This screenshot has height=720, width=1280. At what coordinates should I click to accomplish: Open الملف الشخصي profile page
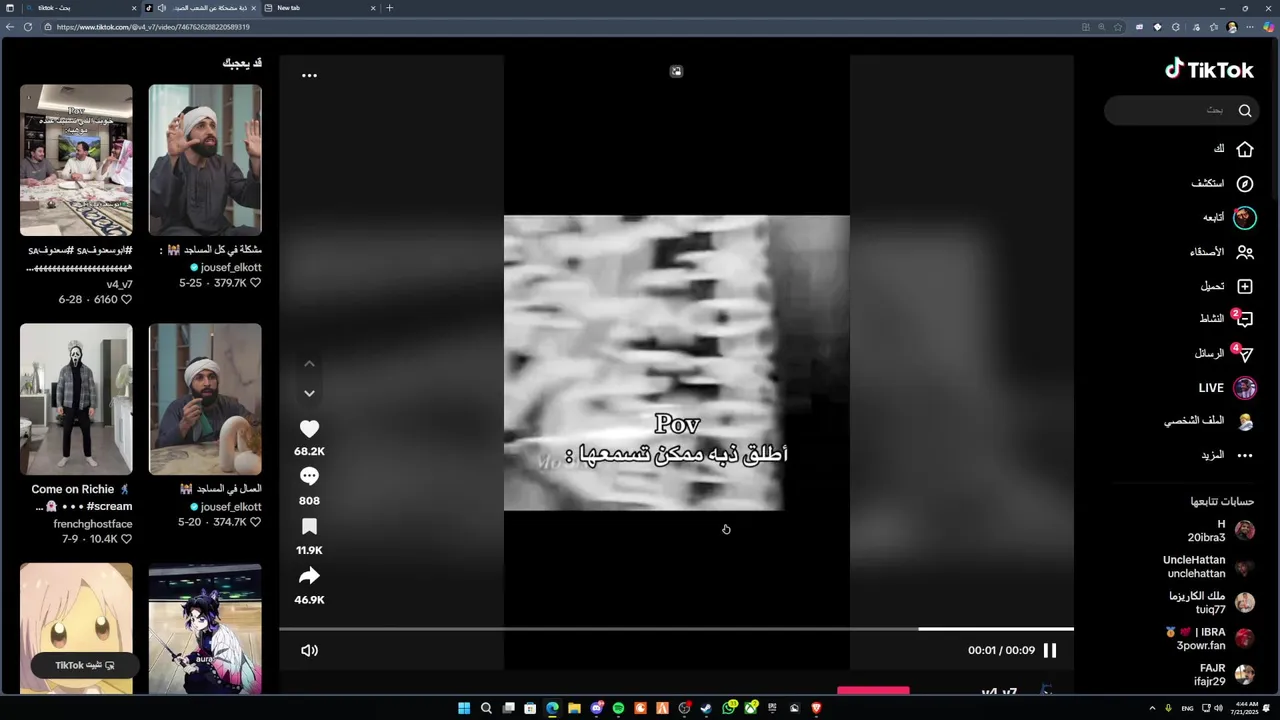tap(1208, 422)
